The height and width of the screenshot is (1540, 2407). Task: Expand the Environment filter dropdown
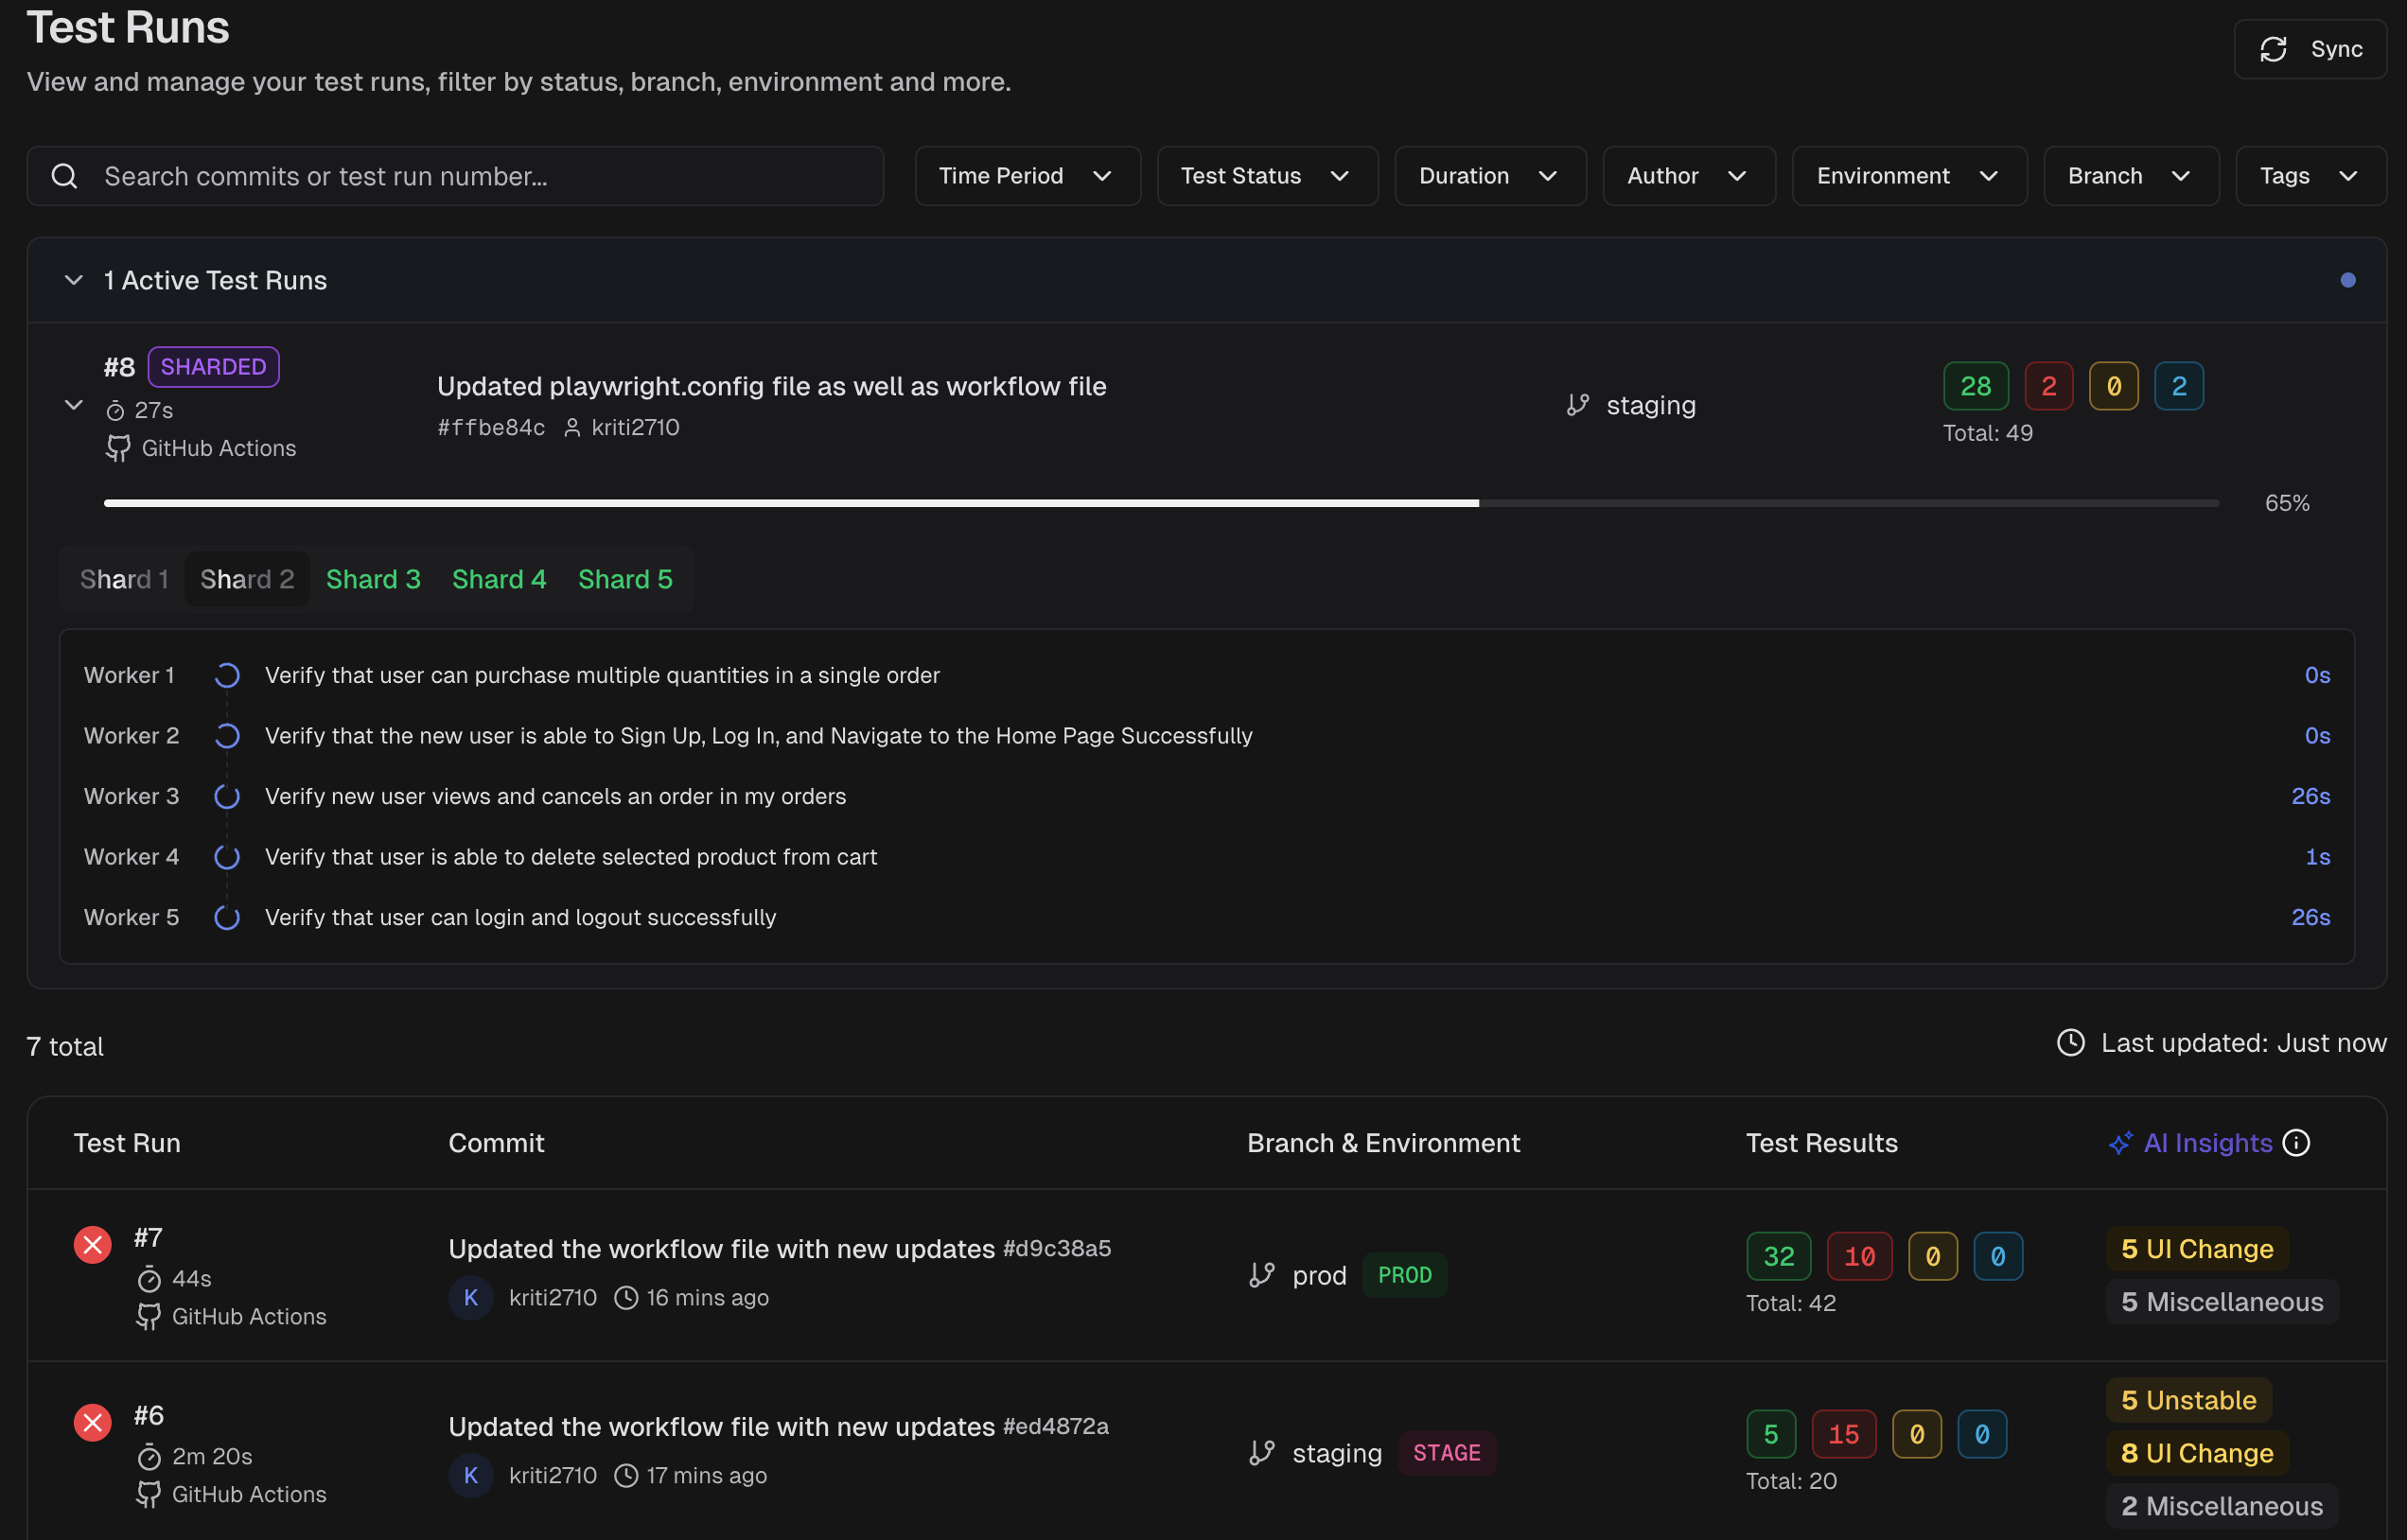tap(1908, 176)
